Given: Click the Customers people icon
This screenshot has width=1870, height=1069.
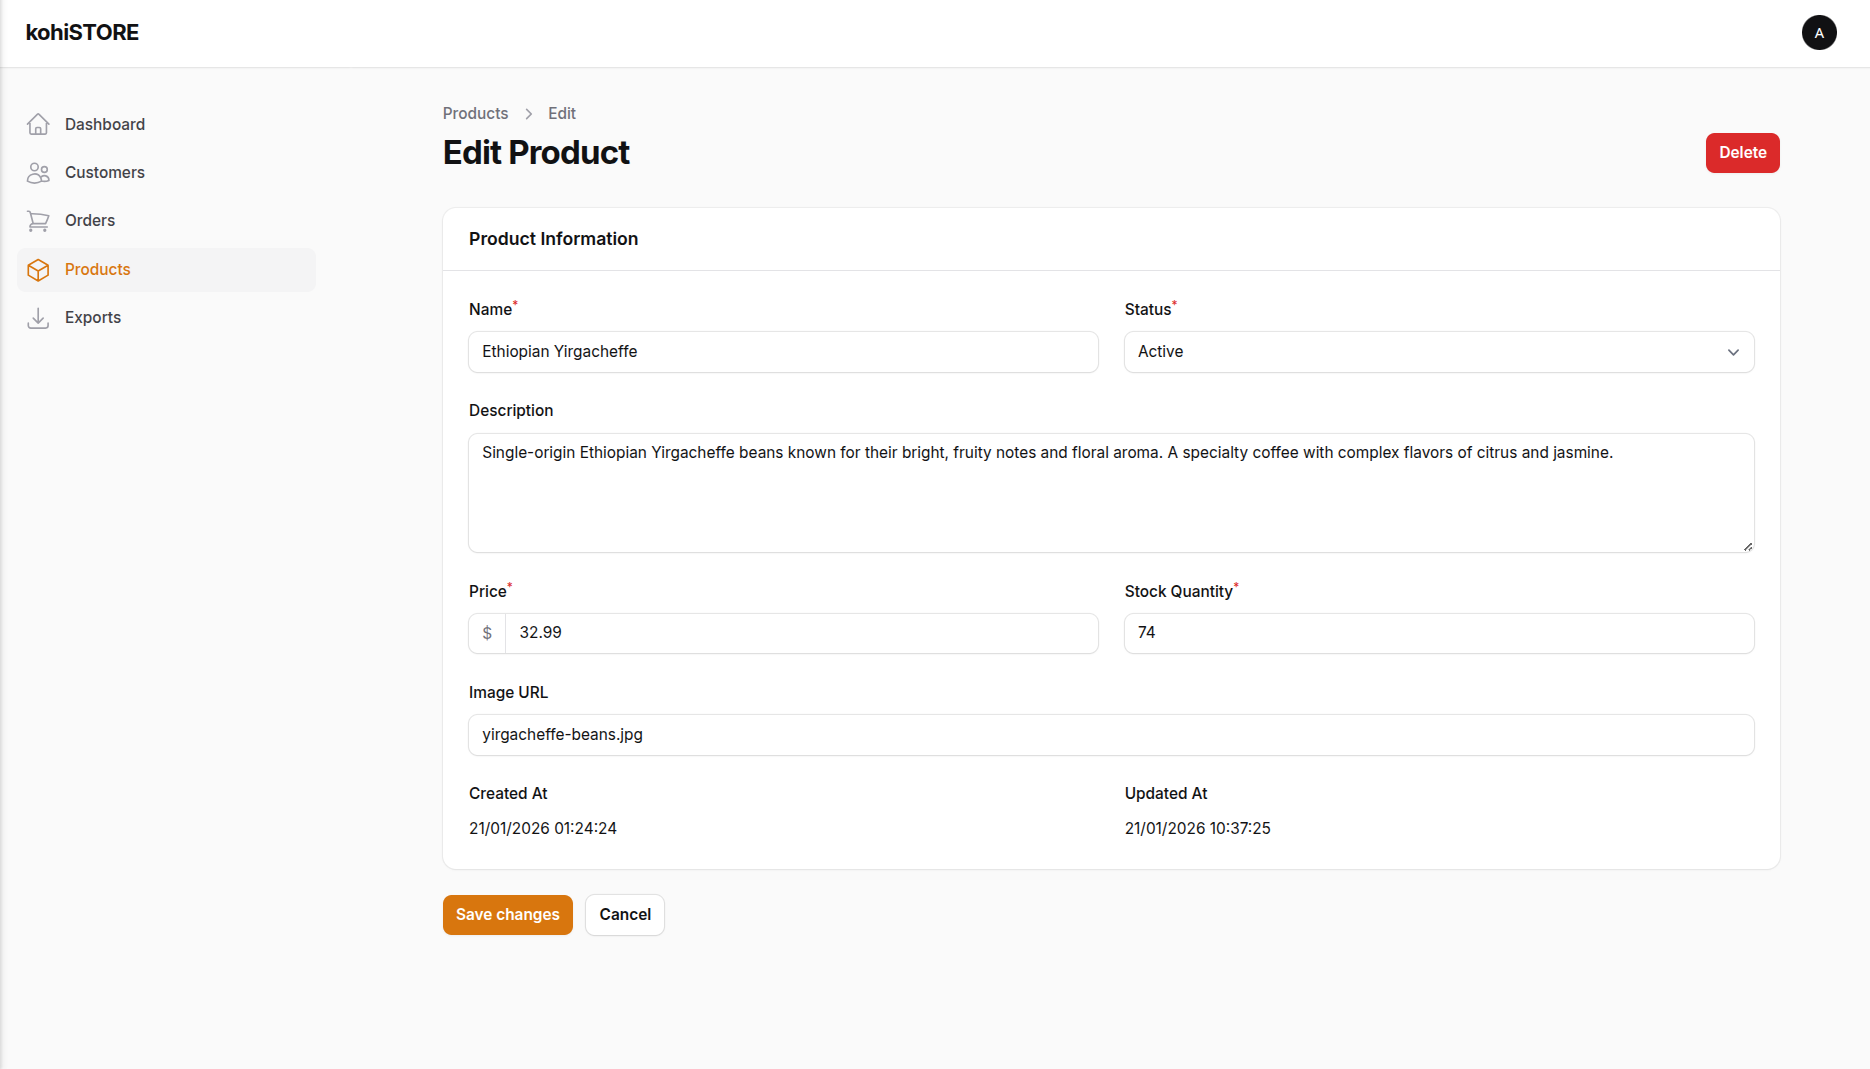Looking at the screenshot, I should coord(38,173).
